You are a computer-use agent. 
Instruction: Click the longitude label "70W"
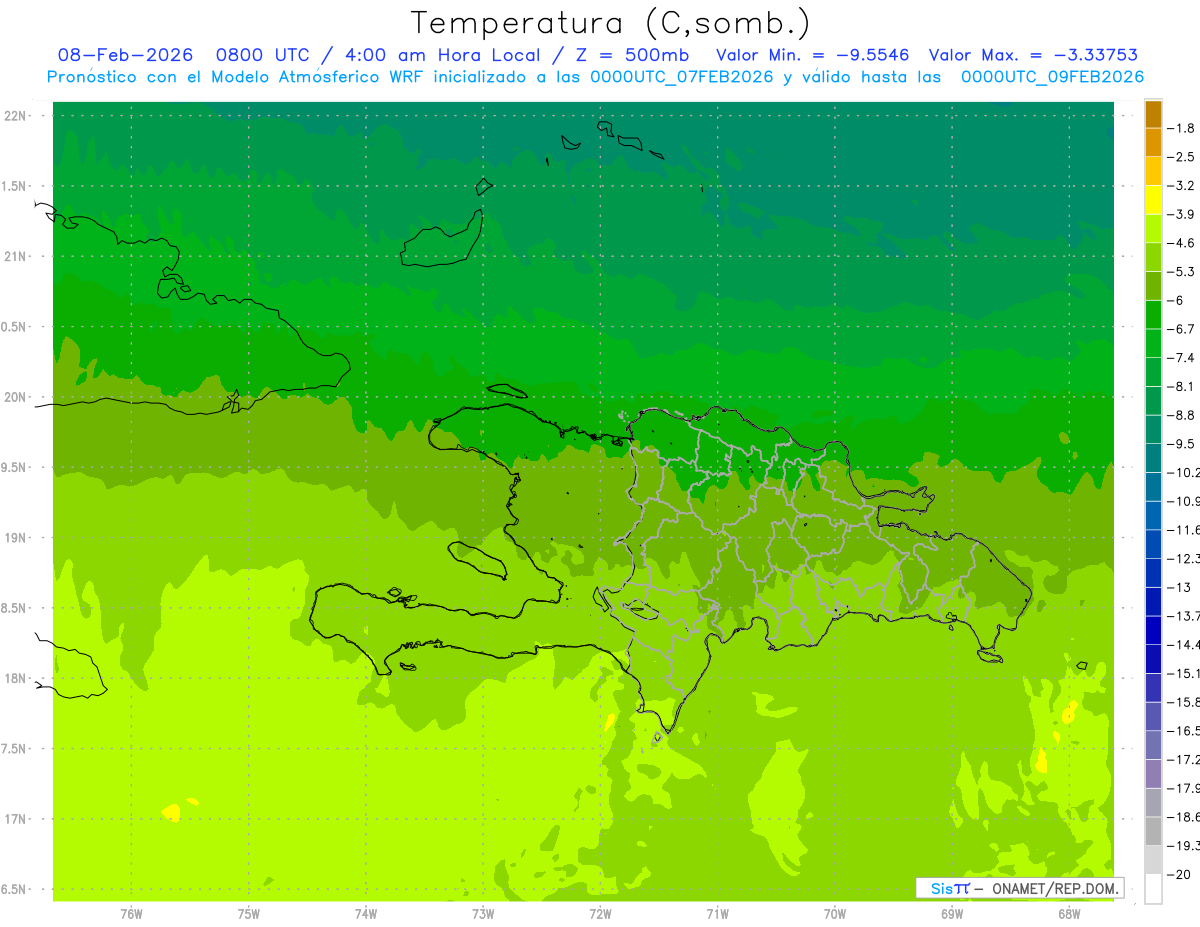tap(835, 913)
